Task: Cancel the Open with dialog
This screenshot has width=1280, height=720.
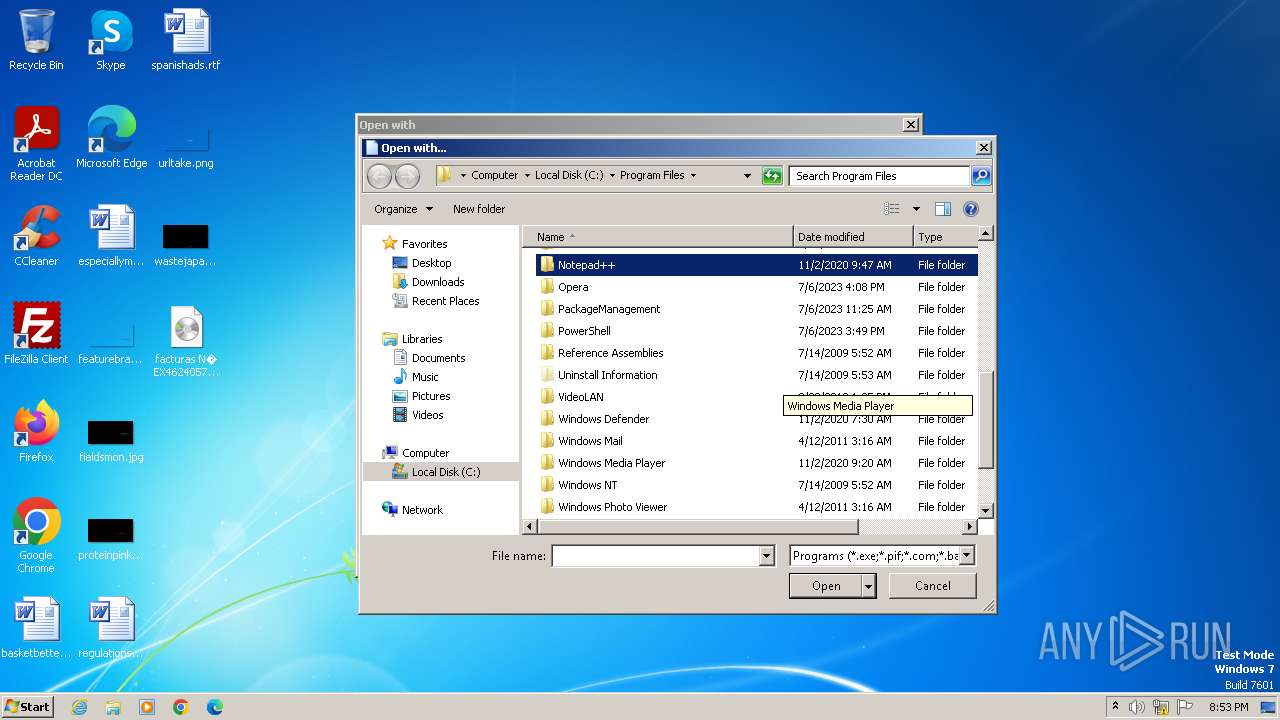Action: 932,586
